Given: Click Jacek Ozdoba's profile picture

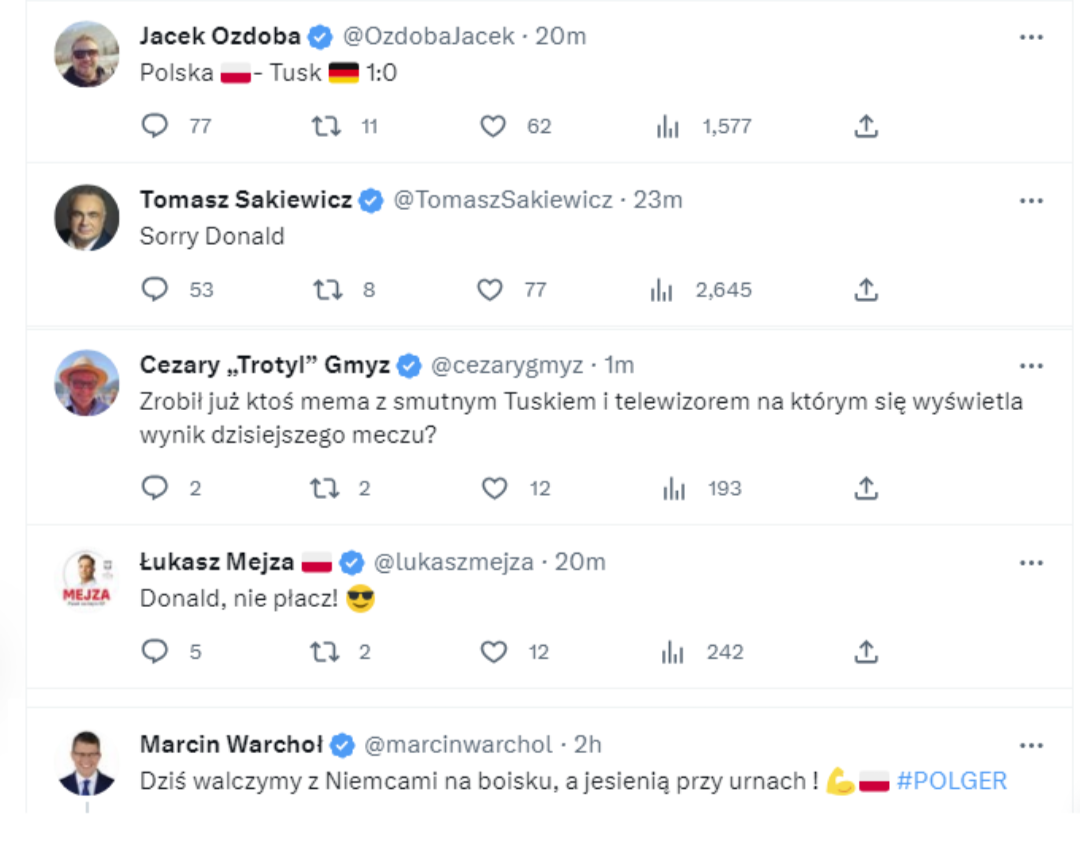Looking at the screenshot, I should coord(86,53).
